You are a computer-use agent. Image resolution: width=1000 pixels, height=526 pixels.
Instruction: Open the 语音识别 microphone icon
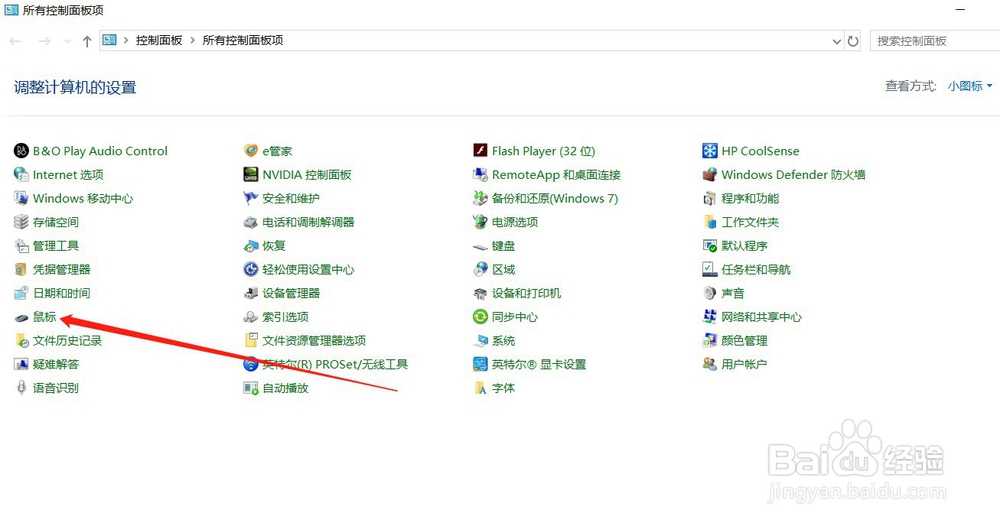(21, 388)
